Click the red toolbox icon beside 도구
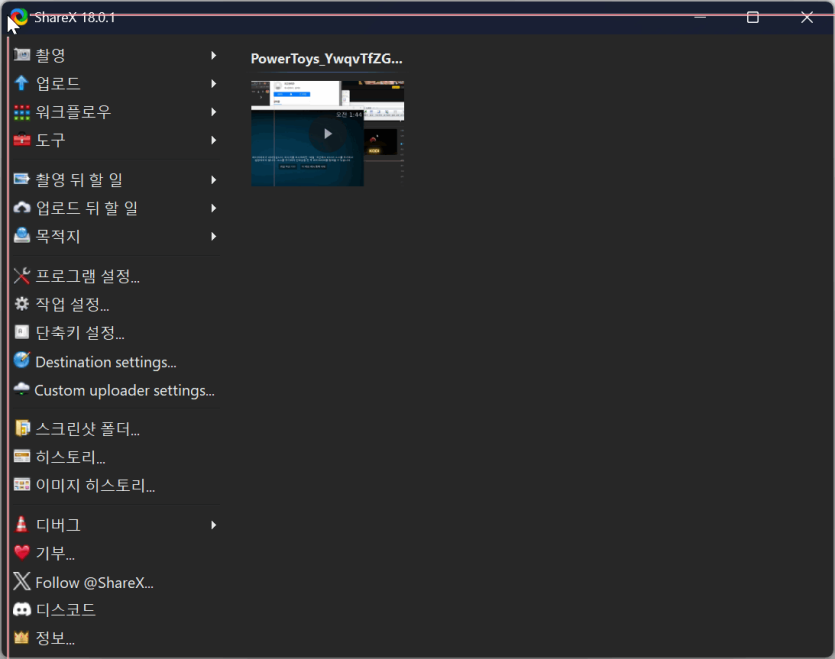835x659 pixels. [22, 140]
